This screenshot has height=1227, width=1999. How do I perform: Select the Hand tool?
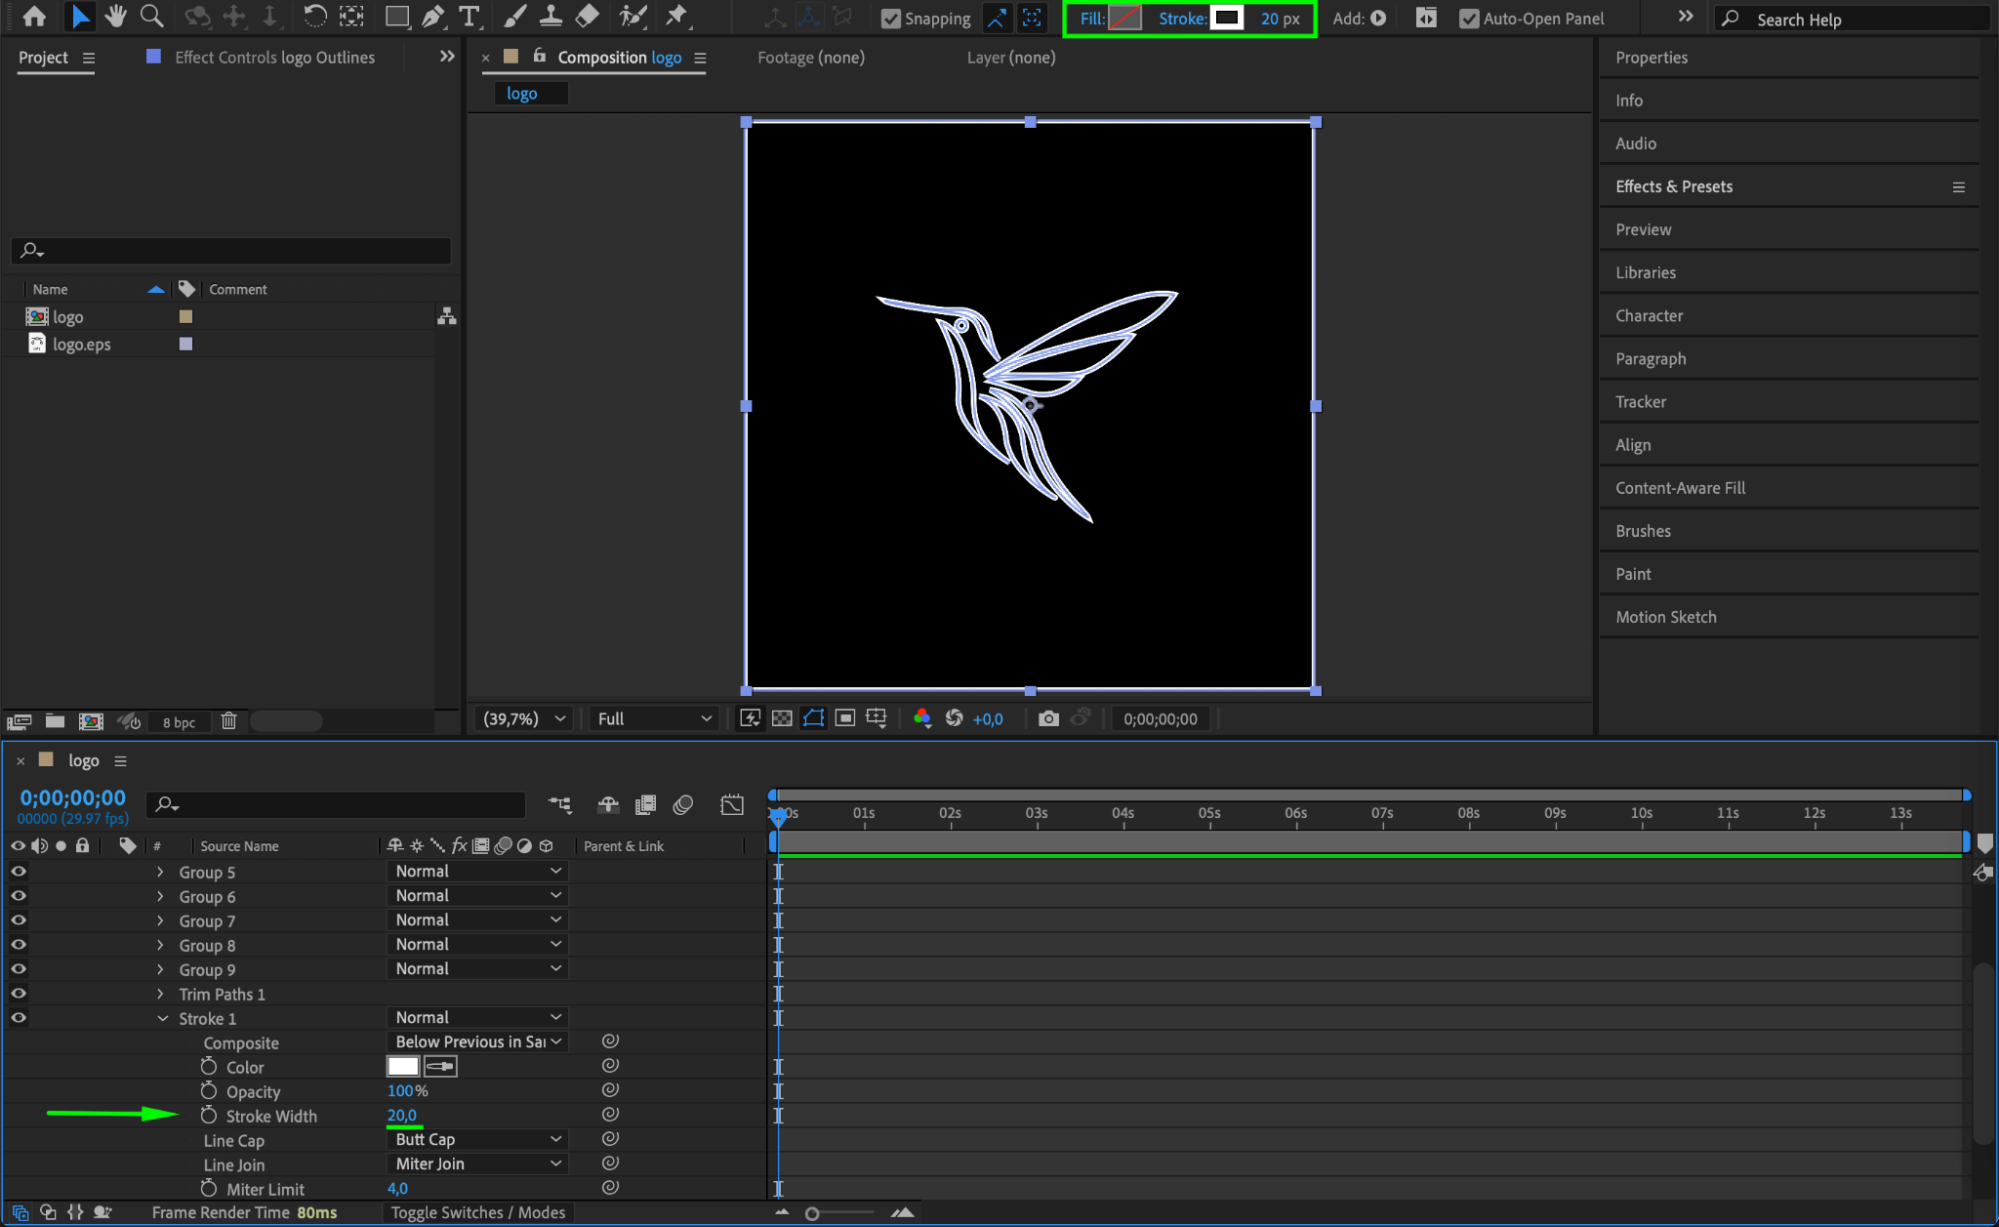[x=116, y=17]
